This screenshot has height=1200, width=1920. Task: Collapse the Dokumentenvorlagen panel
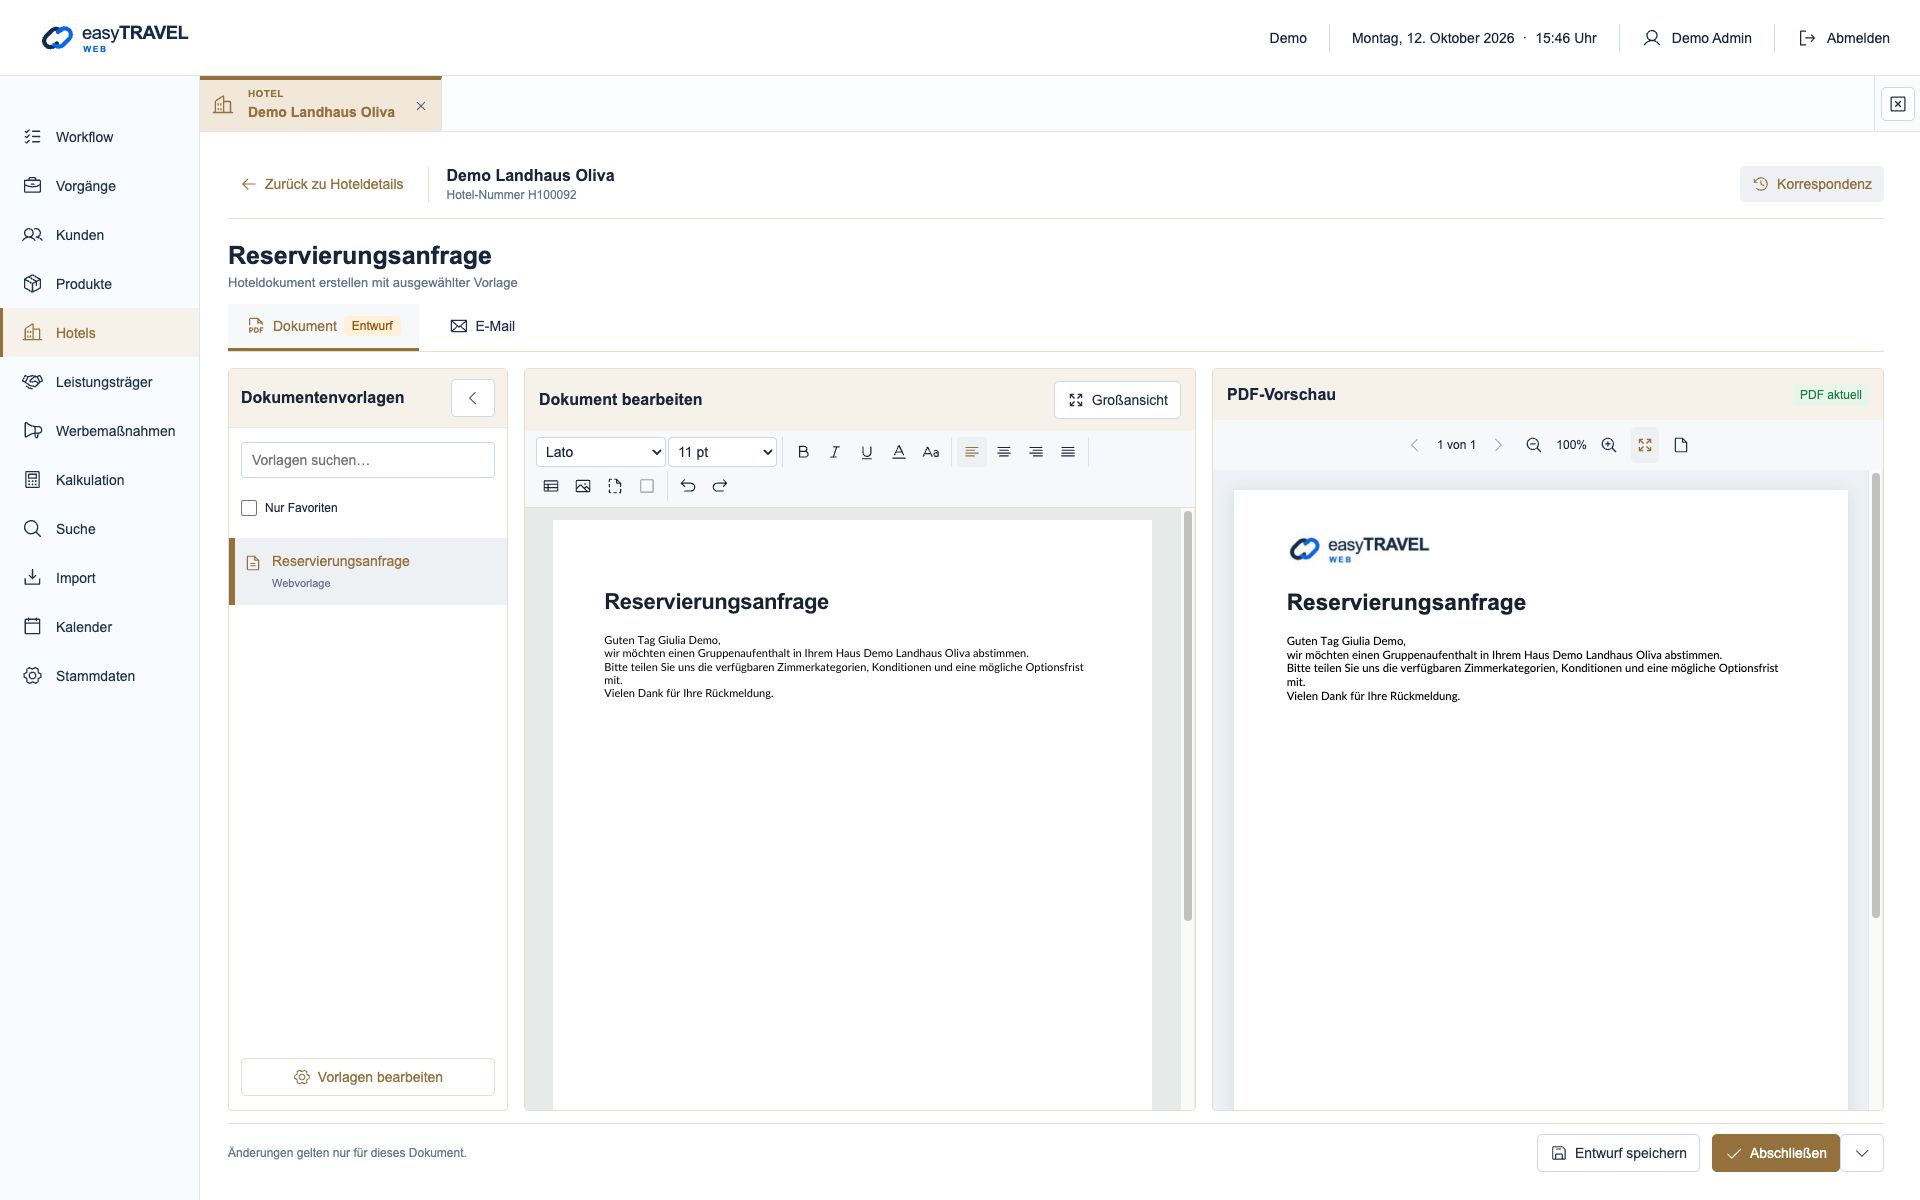(473, 398)
